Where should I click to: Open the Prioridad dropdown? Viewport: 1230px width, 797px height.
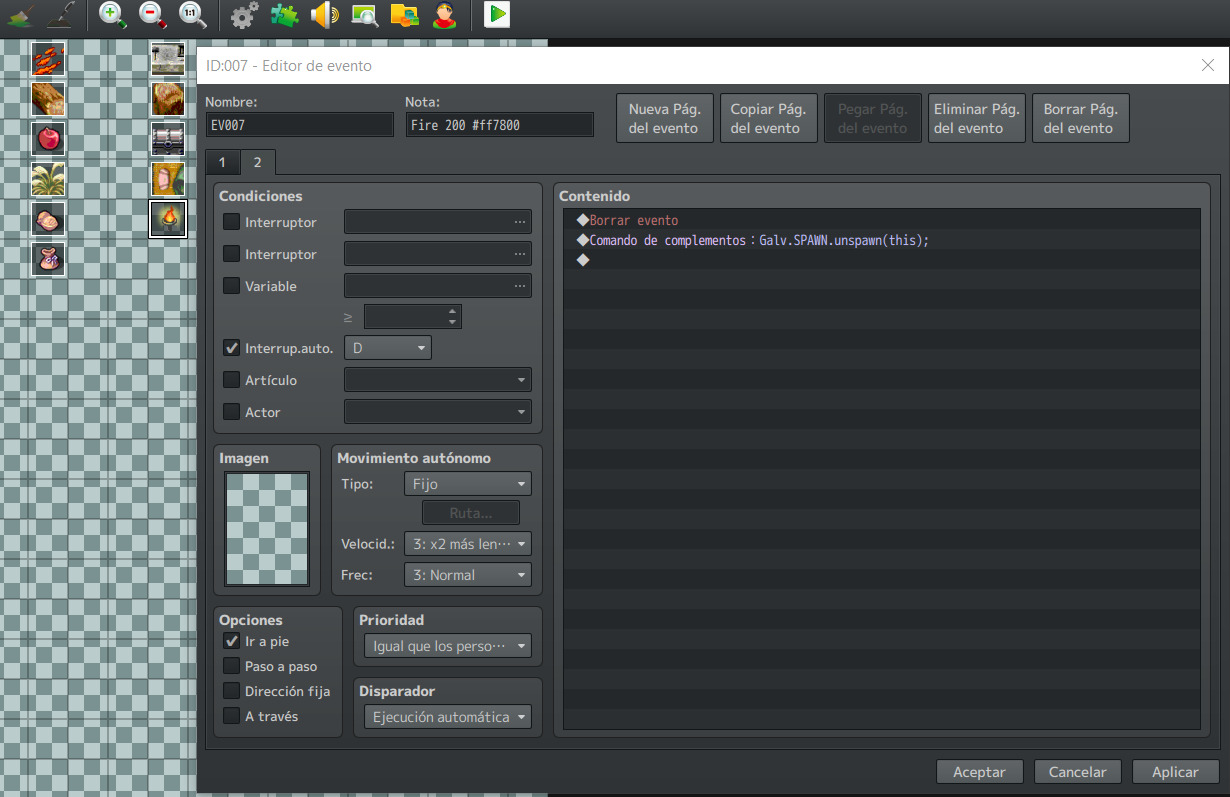(448, 646)
